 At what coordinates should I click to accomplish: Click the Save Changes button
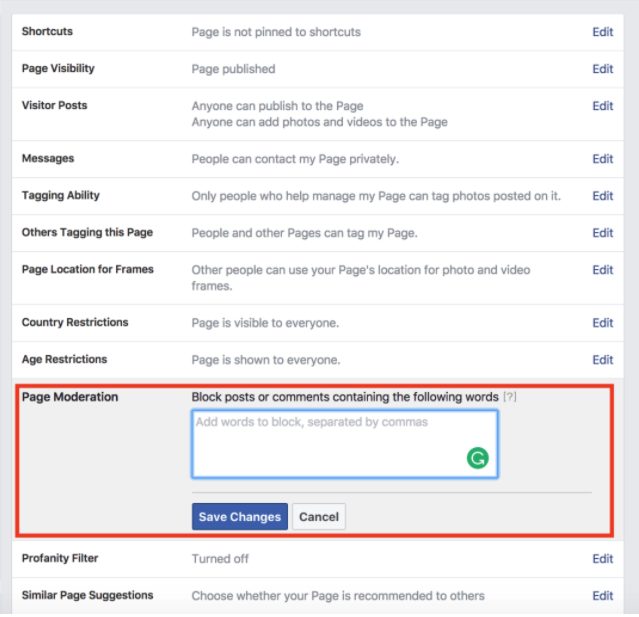239,517
